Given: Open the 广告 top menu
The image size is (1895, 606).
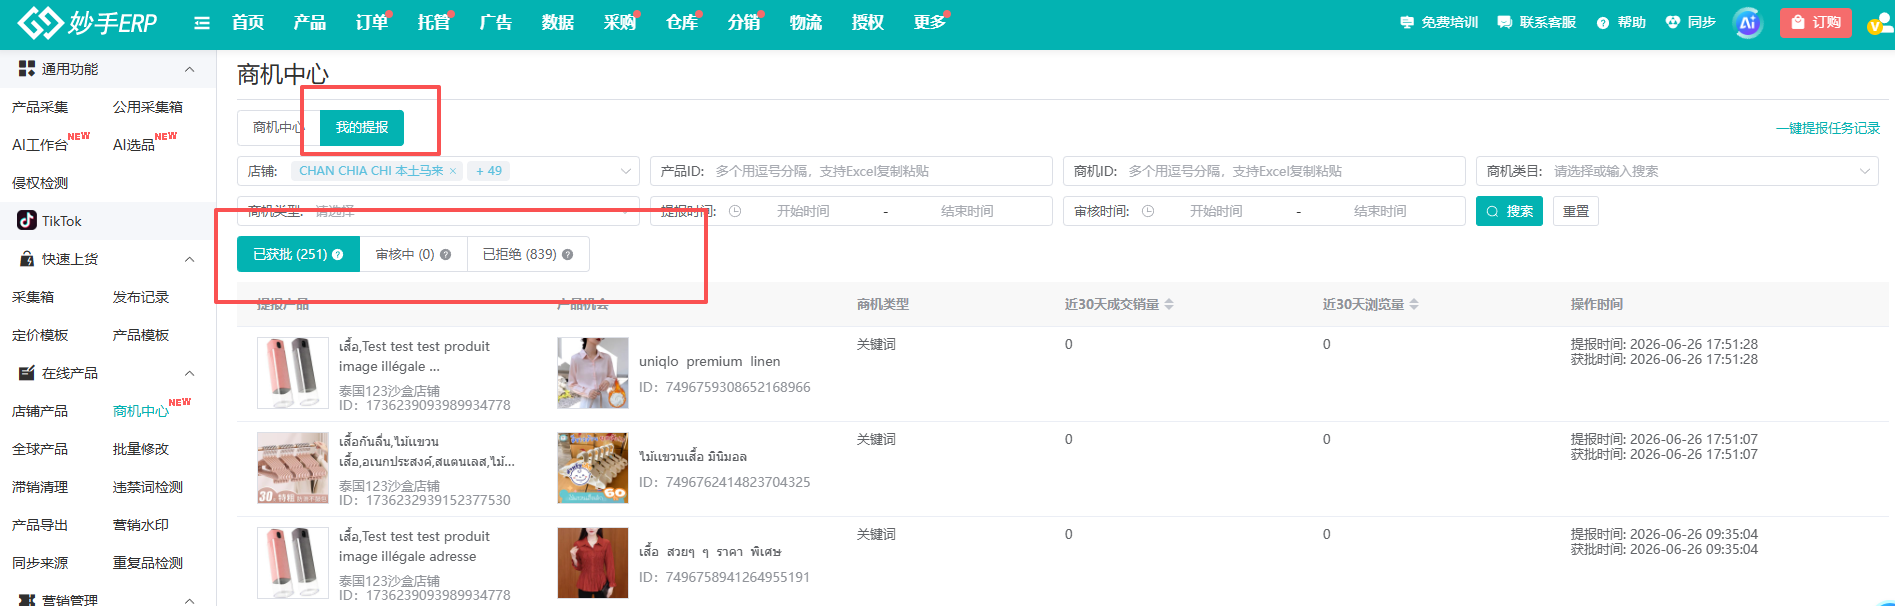Looking at the screenshot, I should [x=496, y=22].
